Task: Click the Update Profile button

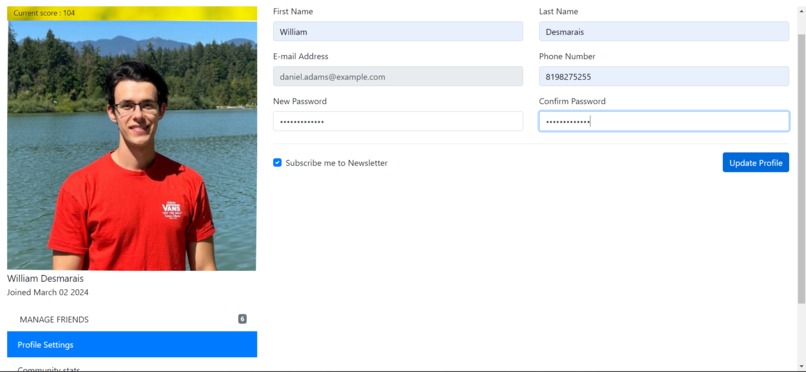Action: pyautogui.click(x=756, y=162)
